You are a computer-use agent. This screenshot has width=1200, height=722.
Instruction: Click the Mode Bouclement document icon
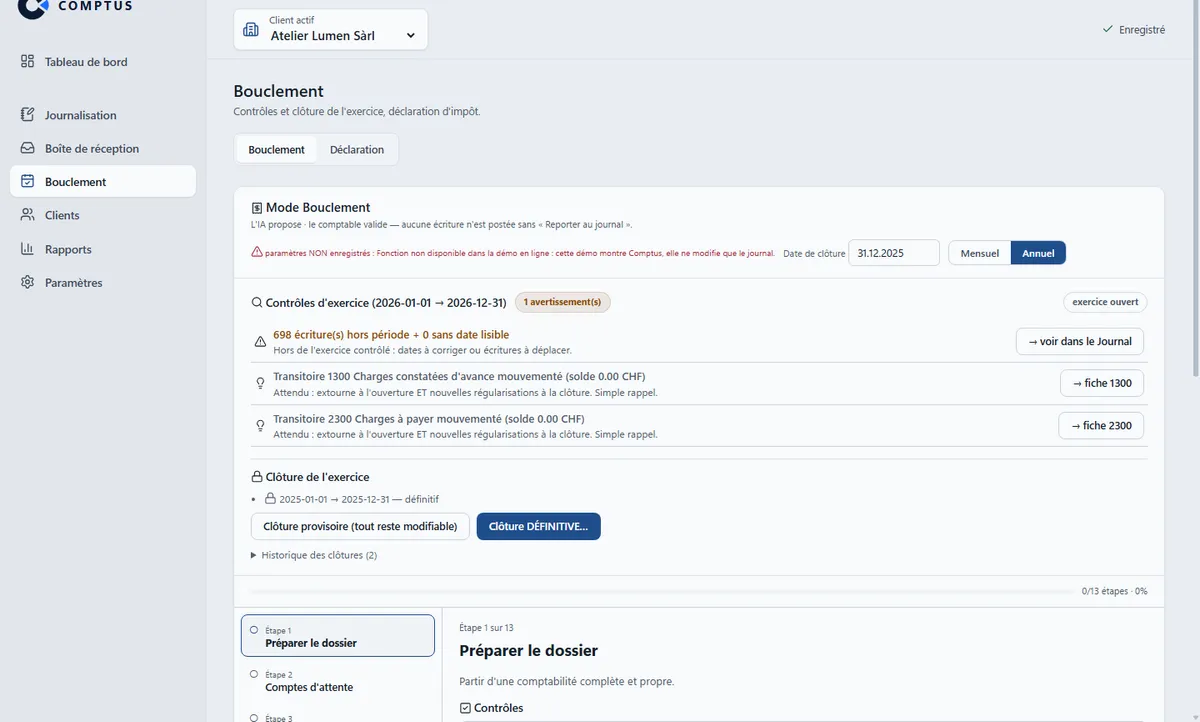(257, 208)
